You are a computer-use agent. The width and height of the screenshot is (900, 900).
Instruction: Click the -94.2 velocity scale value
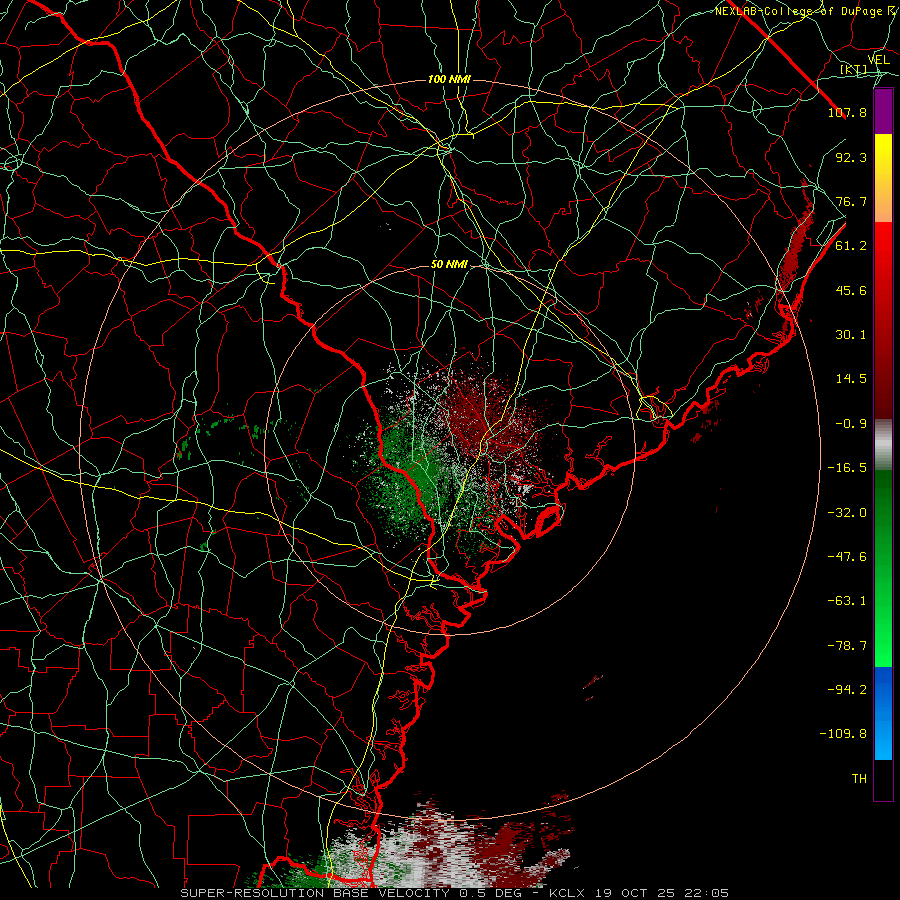[847, 690]
